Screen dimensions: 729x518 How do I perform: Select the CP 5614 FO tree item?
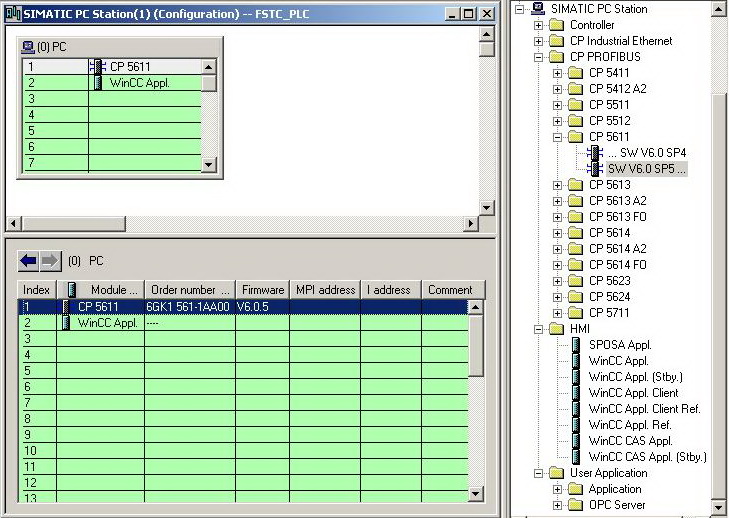point(617,265)
